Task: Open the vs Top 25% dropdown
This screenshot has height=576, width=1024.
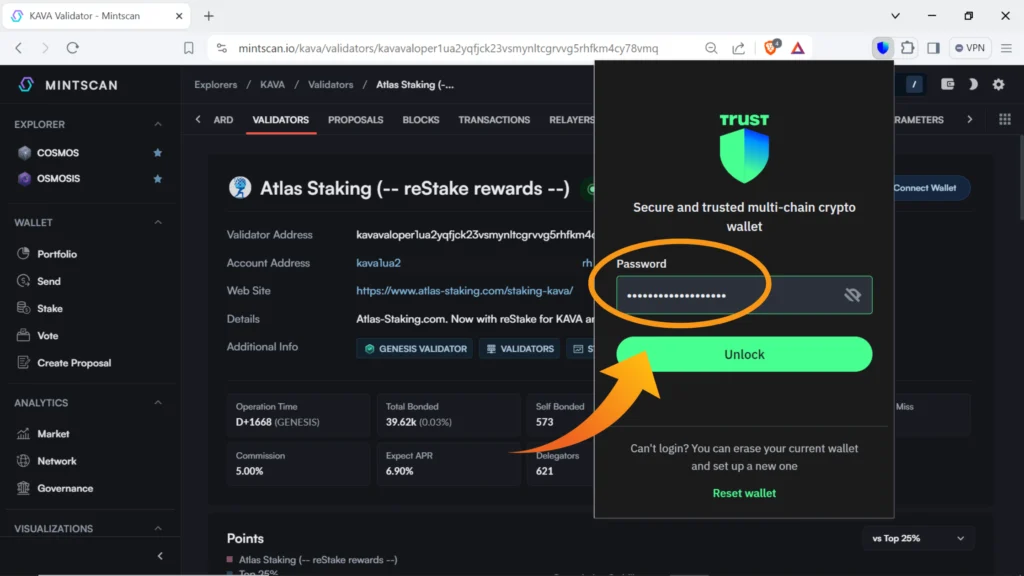Action: click(919, 538)
